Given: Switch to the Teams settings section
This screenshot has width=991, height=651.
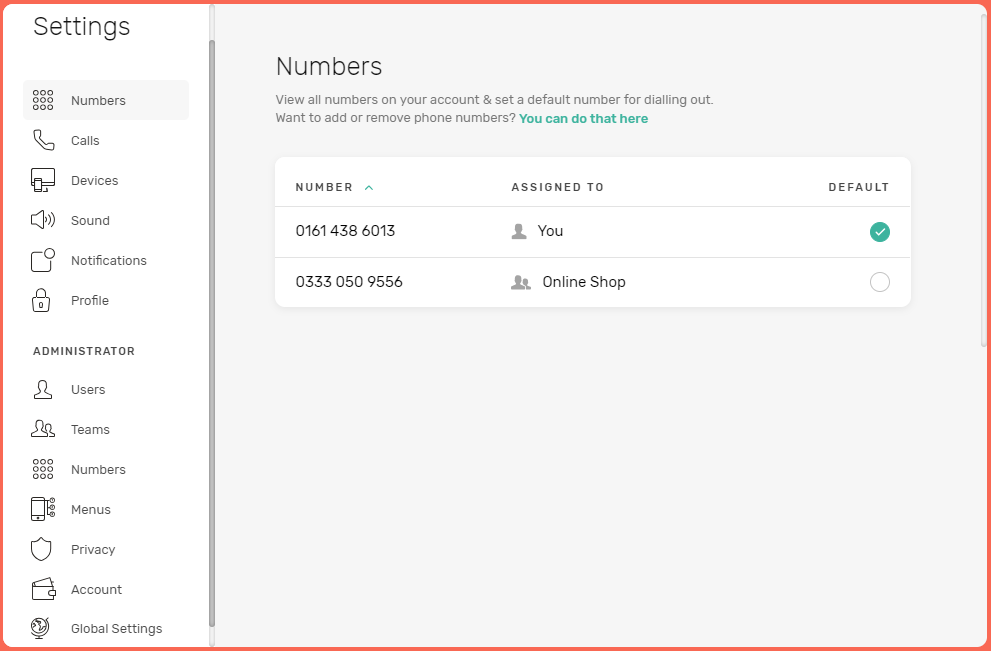Looking at the screenshot, I should (x=42, y=429).
